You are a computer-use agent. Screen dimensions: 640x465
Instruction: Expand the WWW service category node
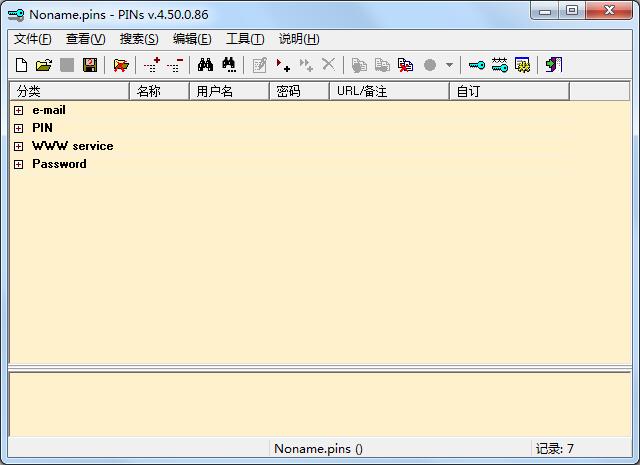(x=18, y=147)
